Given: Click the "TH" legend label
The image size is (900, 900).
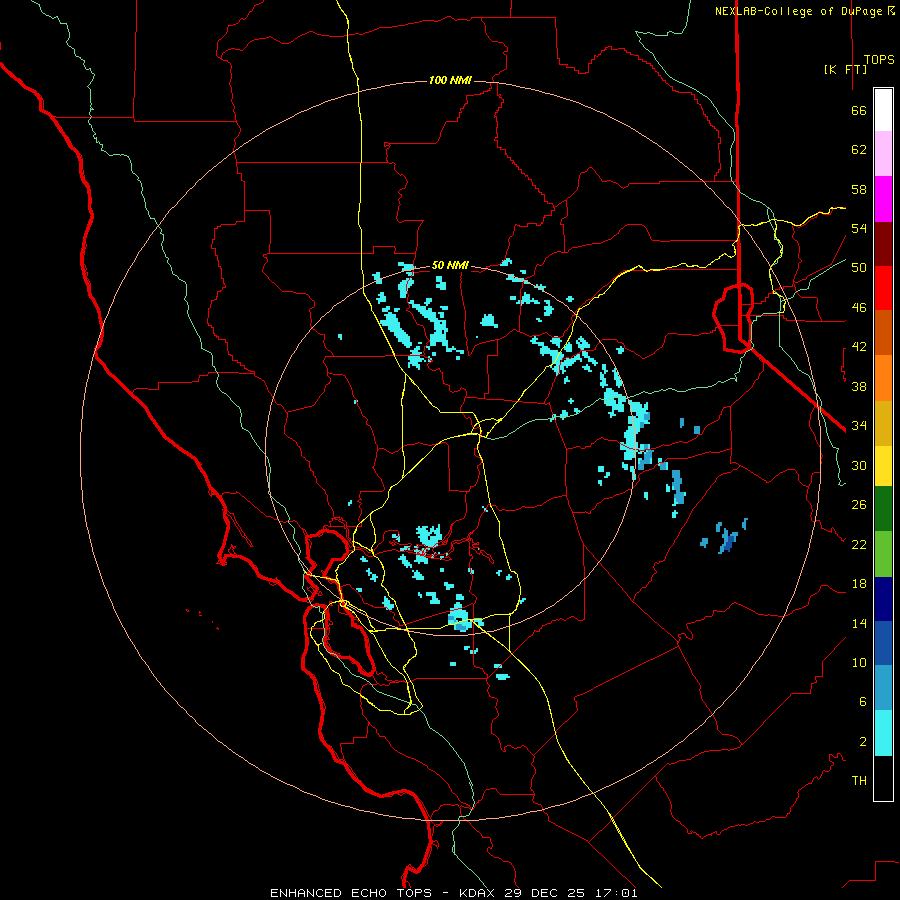Looking at the screenshot, I should (x=859, y=781).
